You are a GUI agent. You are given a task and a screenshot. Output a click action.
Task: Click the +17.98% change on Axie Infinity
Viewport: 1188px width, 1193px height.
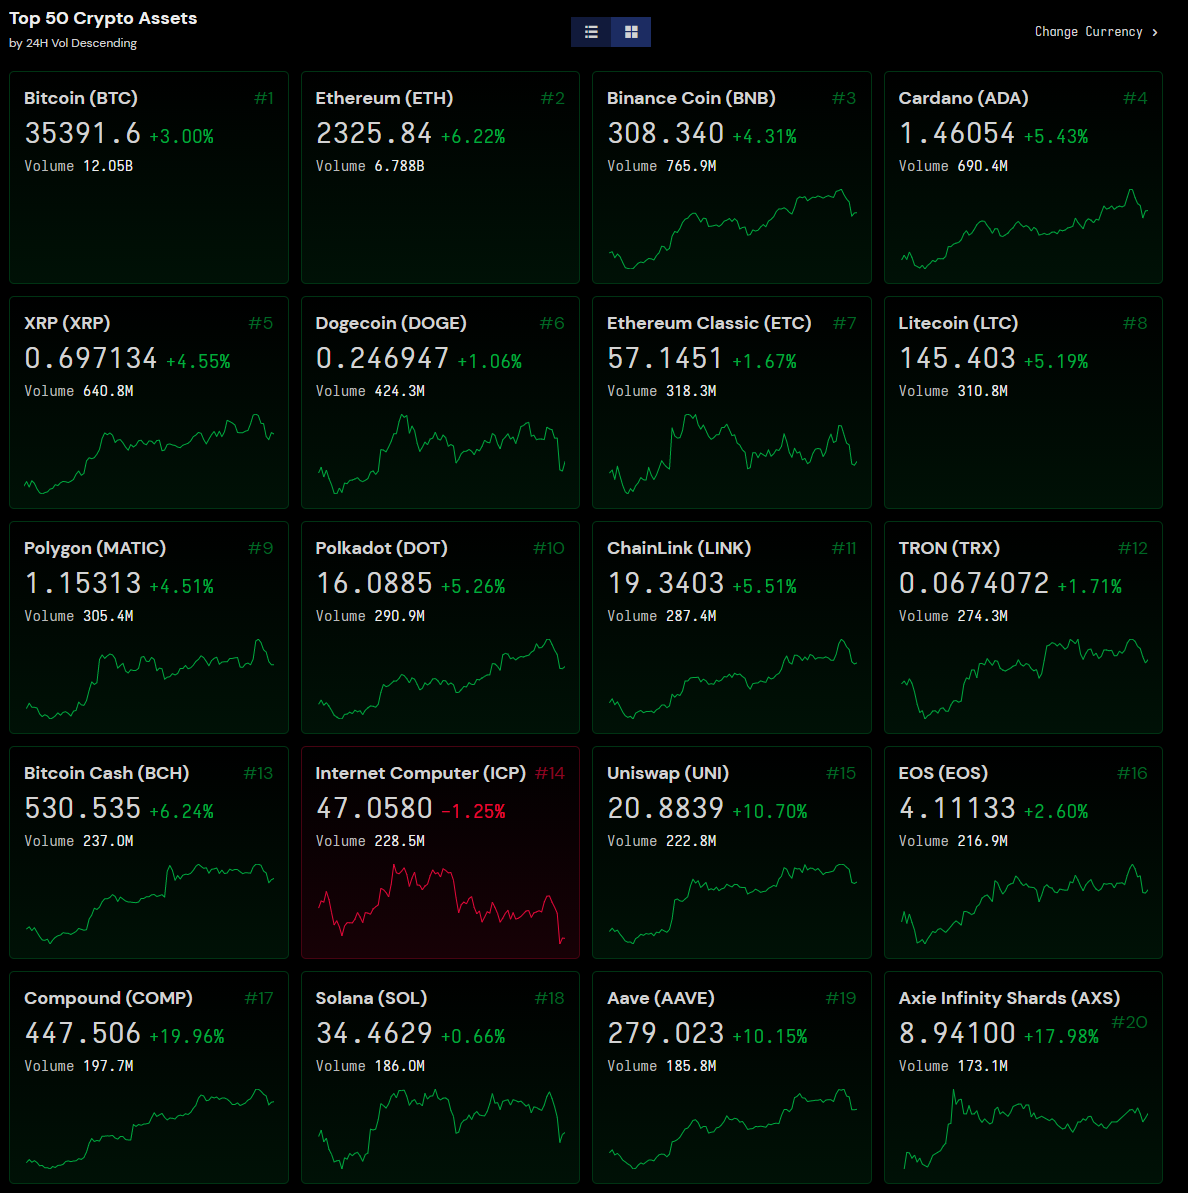(1061, 1036)
